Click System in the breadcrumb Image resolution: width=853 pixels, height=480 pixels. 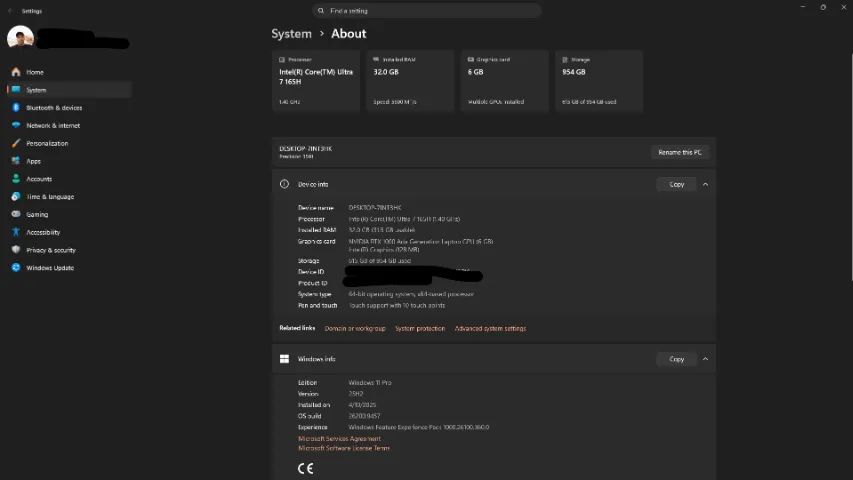[292, 34]
